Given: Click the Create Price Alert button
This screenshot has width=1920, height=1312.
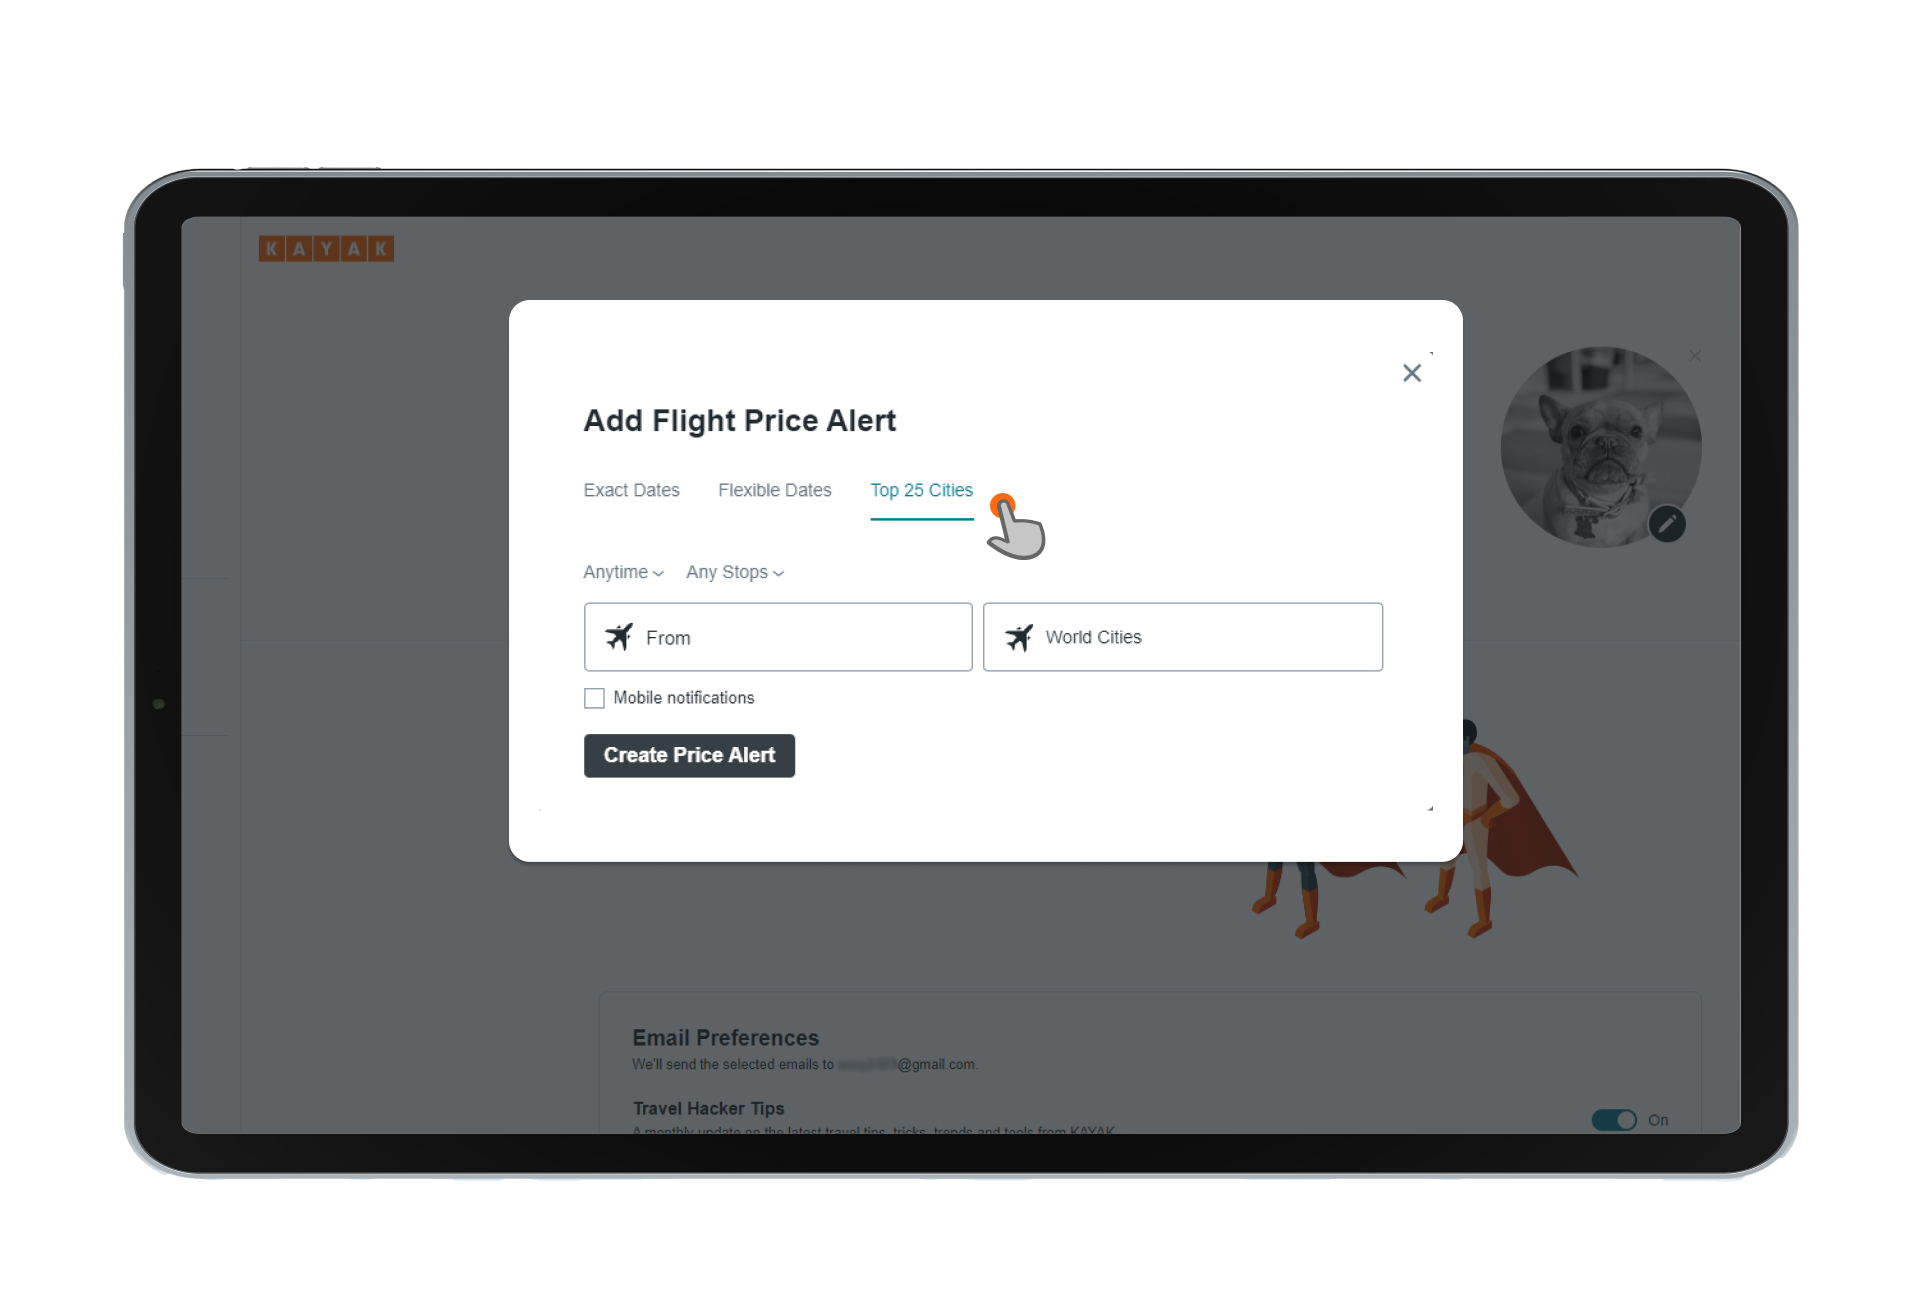Looking at the screenshot, I should coord(687,755).
